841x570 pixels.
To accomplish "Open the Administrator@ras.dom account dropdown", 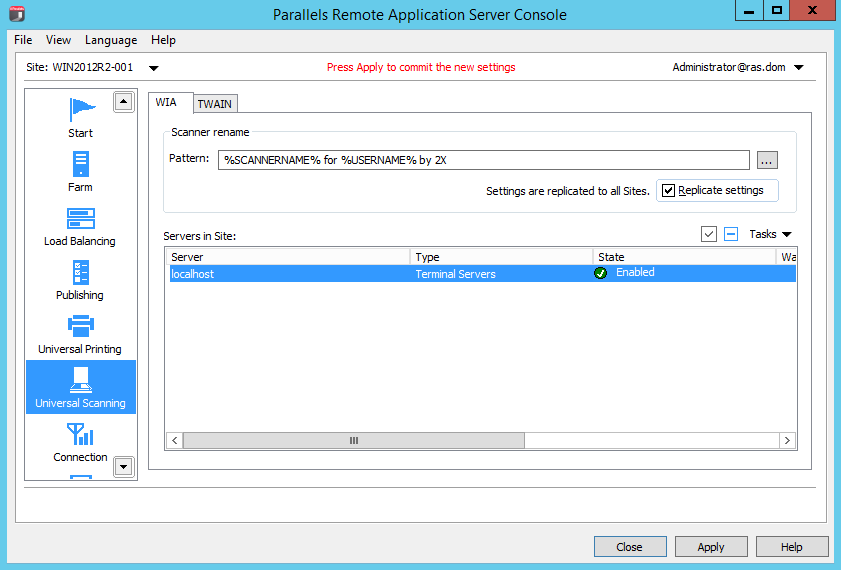I will pos(799,68).
